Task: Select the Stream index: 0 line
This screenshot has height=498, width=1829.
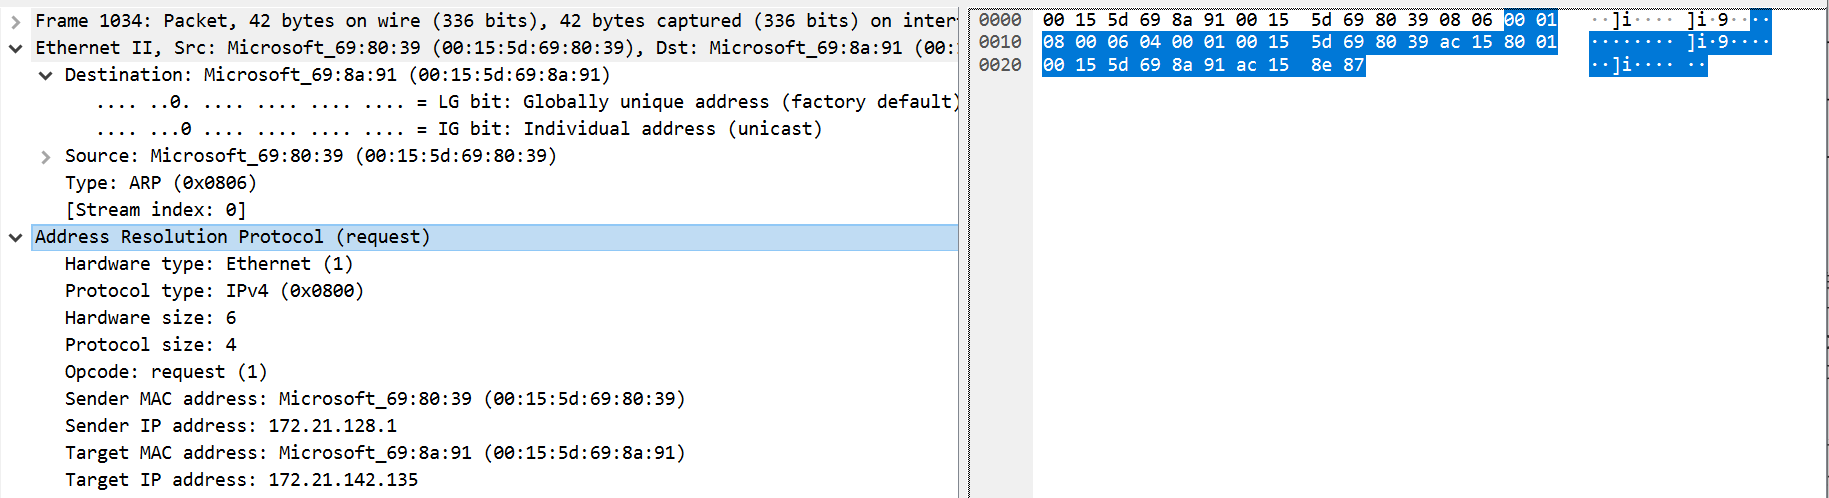Action: coord(155,210)
